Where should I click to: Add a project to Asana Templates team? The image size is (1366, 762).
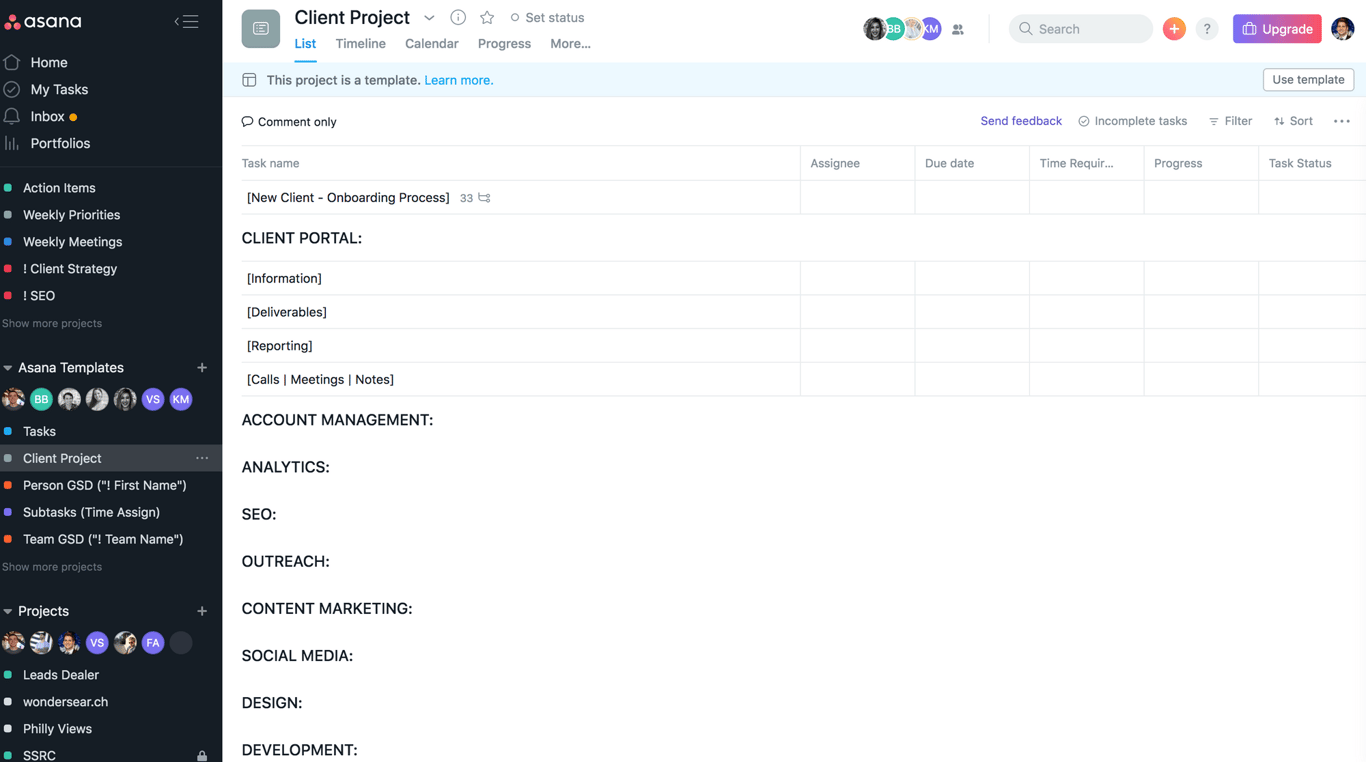202,368
